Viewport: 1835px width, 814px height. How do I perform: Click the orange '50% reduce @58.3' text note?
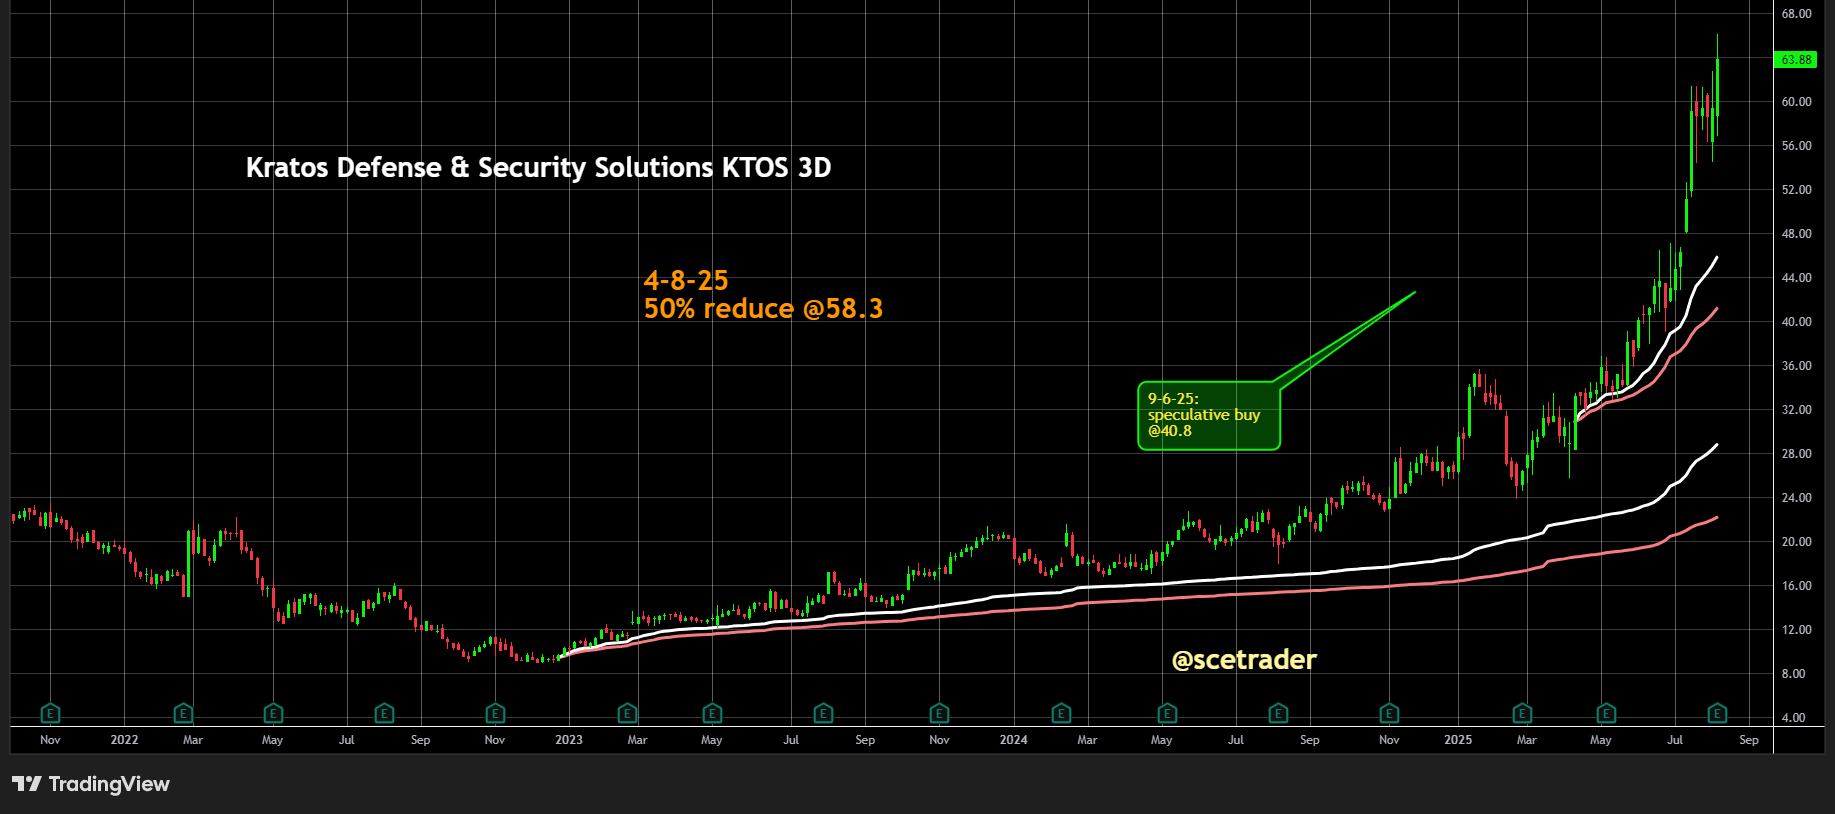[x=764, y=308]
